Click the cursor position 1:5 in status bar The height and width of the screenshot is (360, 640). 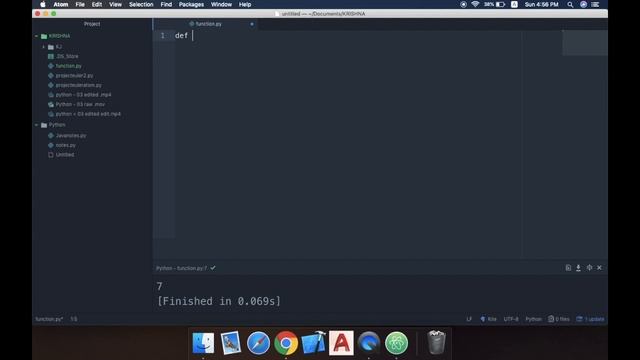[73, 319]
